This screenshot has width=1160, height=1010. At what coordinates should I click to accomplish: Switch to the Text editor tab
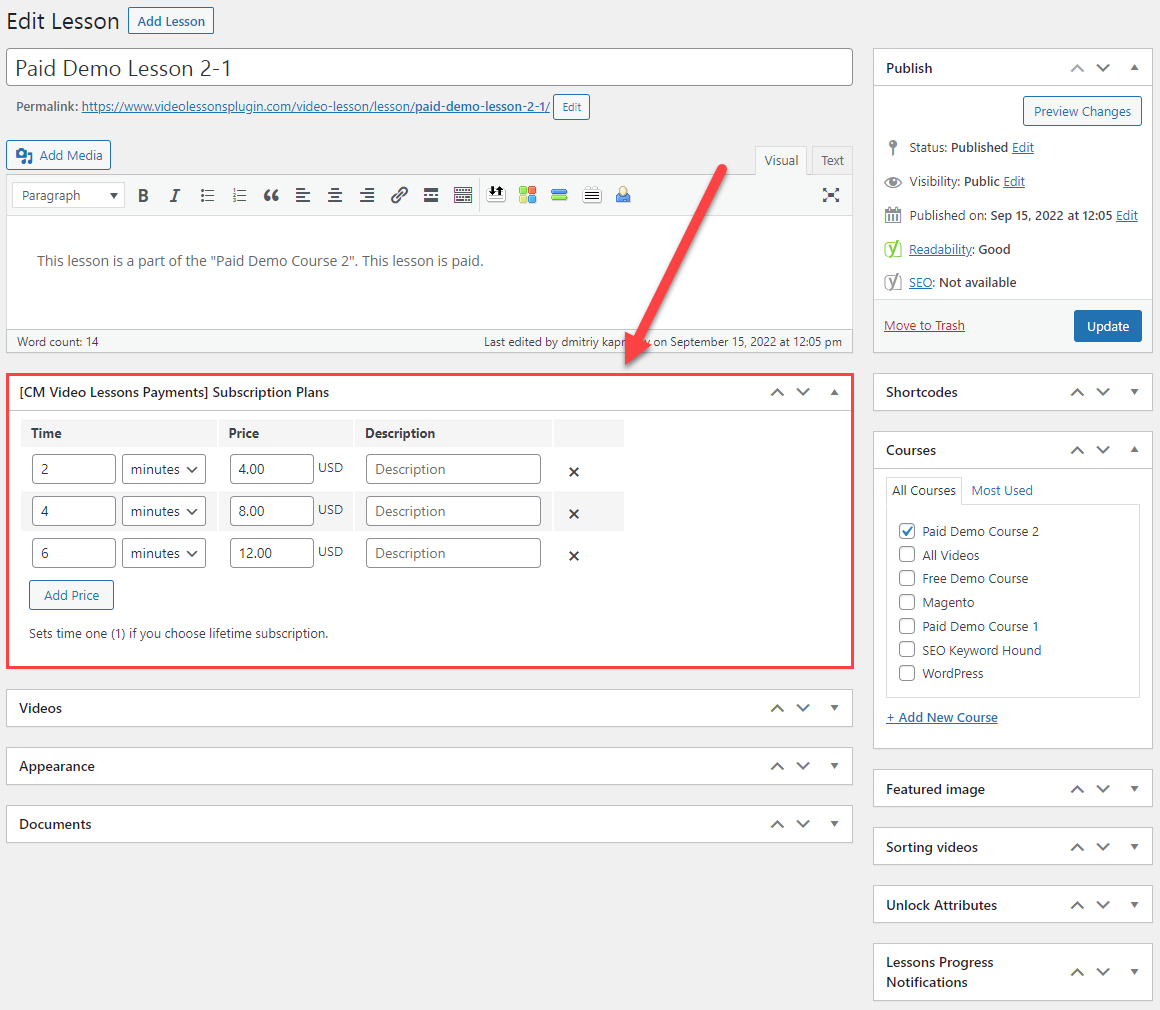click(832, 161)
